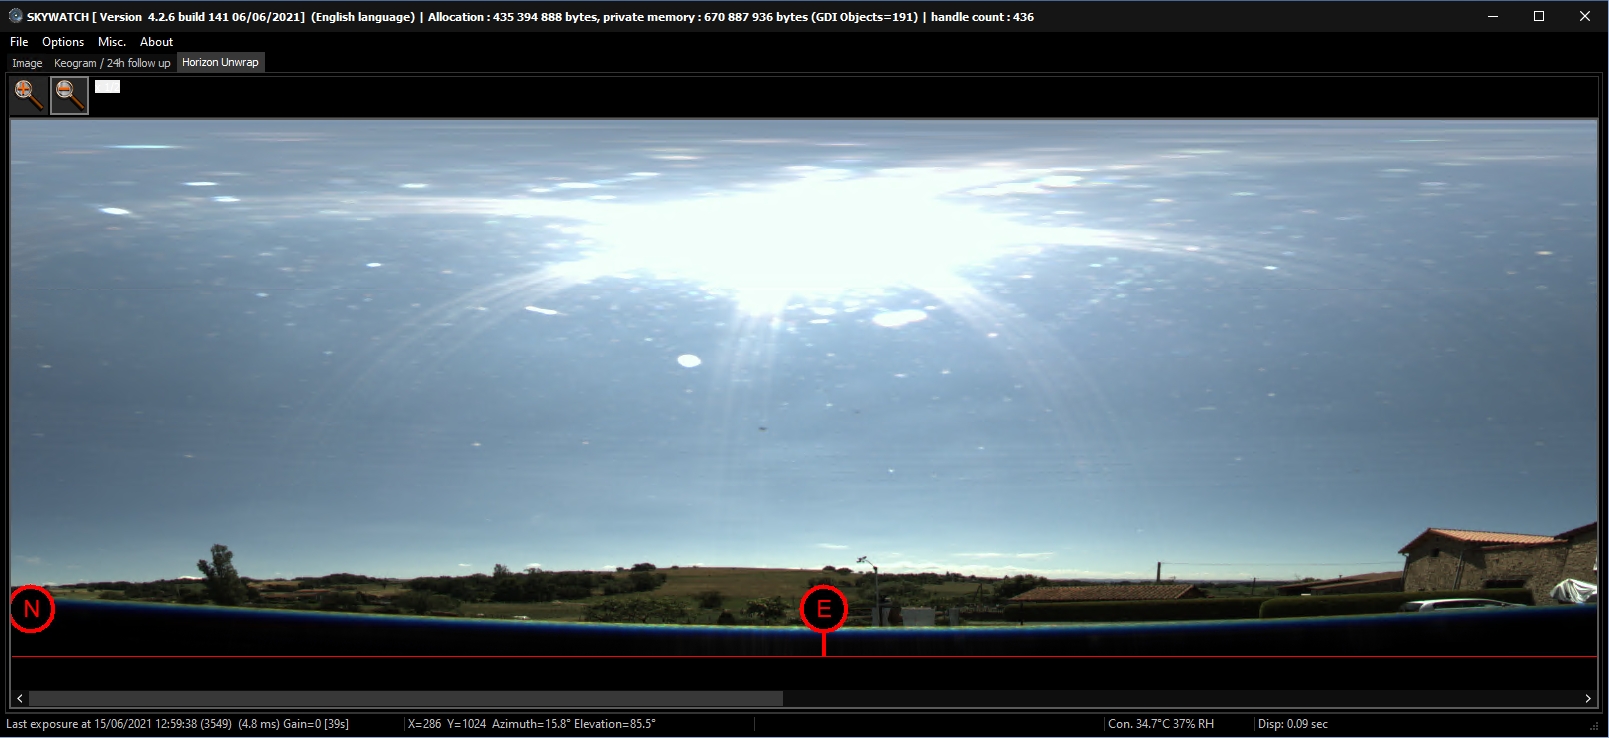Click the N north compass marker
Screen dimensions: 1609x738
tap(32, 609)
